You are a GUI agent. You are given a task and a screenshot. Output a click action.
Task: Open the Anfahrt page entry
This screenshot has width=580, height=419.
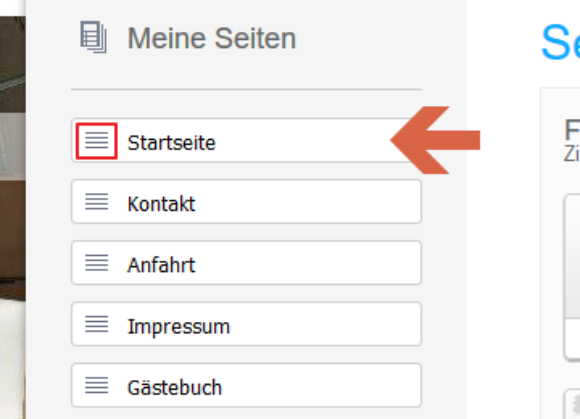[x=246, y=263]
